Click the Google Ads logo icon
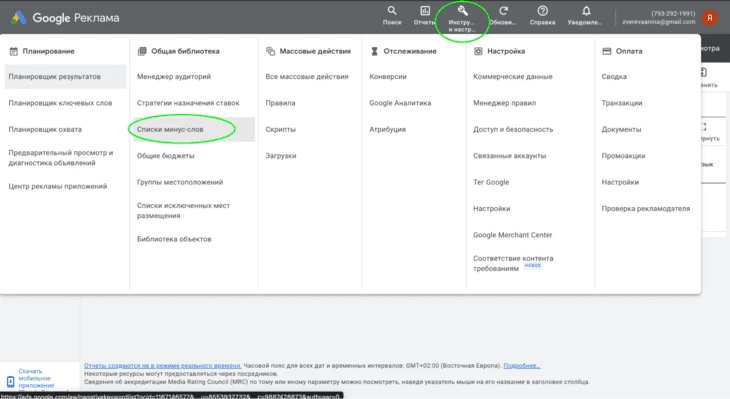The height and width of the screenshot is (399, 730). coord(19,18)
